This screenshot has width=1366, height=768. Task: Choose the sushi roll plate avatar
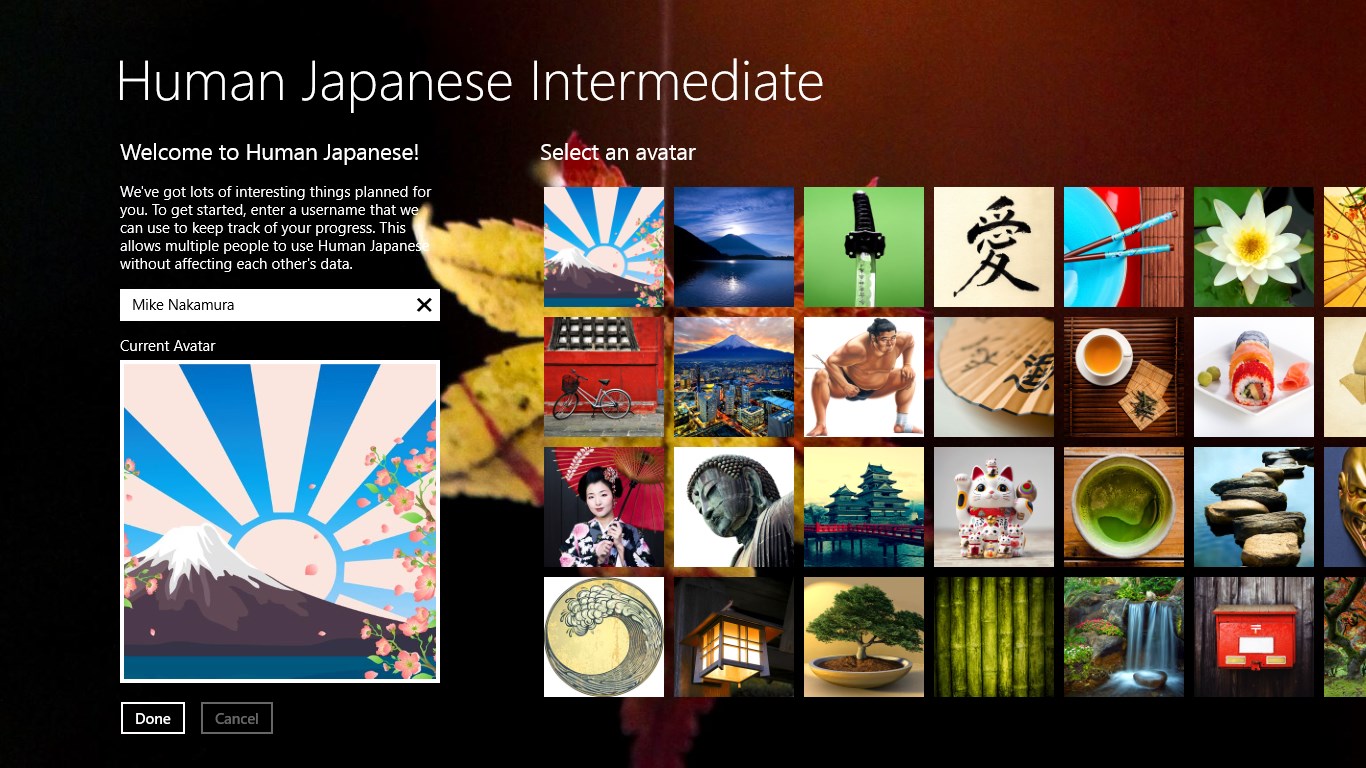click(x=1253, y=377)
